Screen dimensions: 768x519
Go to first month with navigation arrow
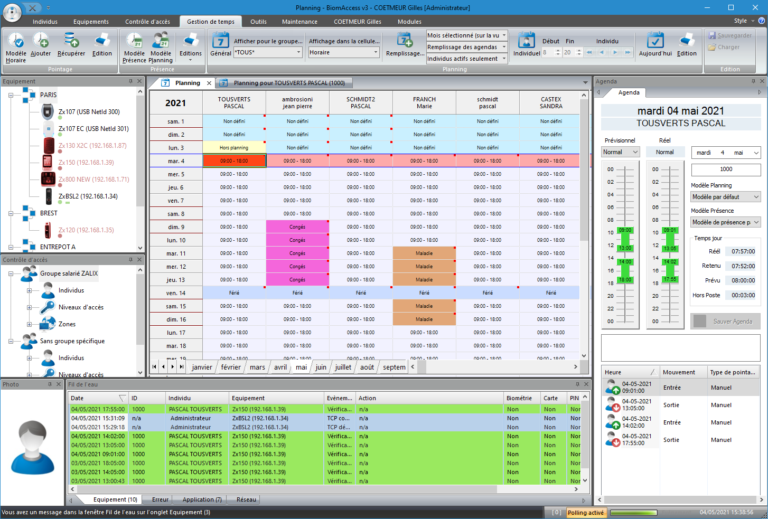154,367
